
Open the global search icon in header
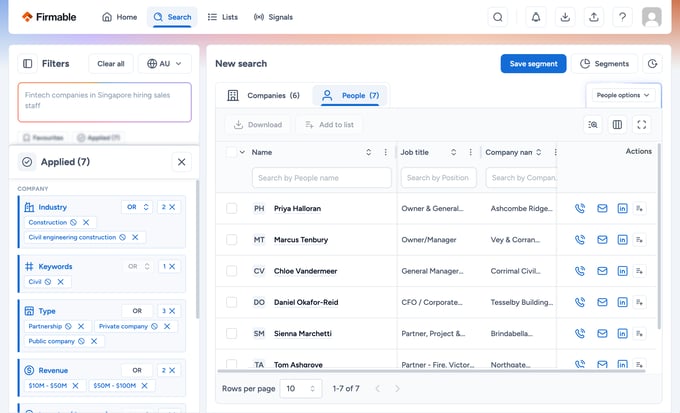pos(497,17)
